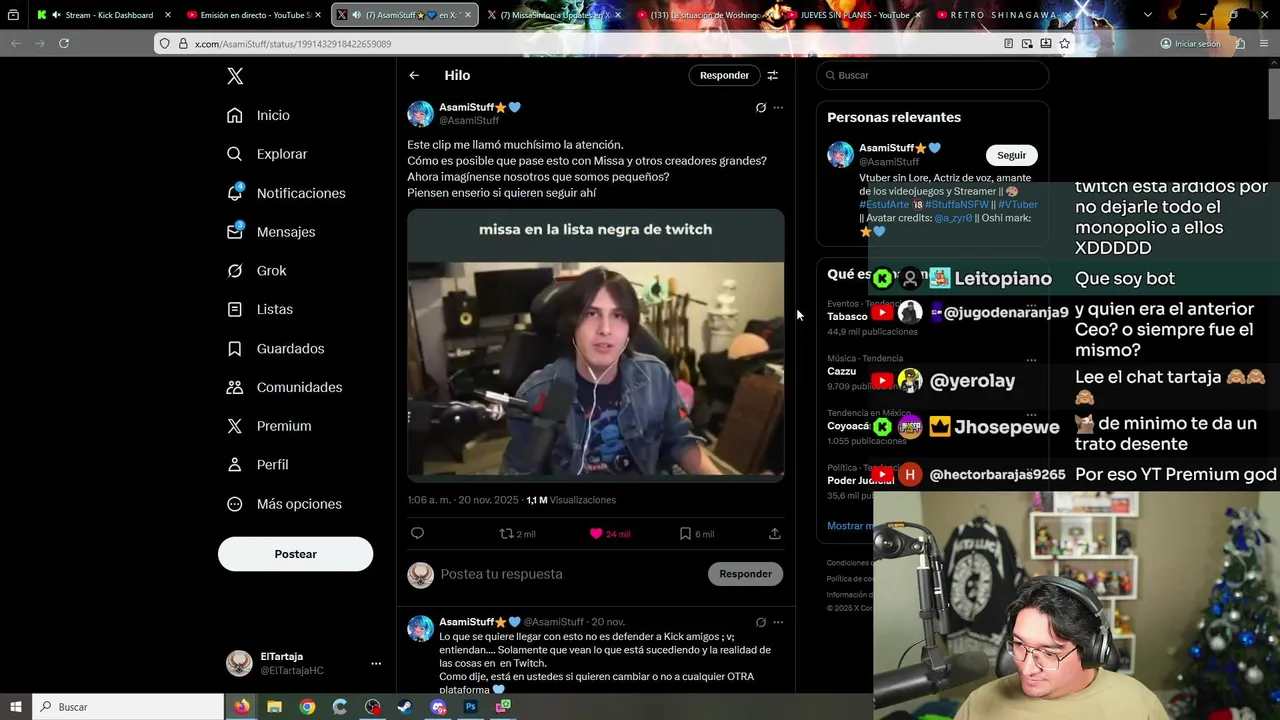Screen dimensions: 1280x720
Task: Click the Grok icon on main post
Action: pos(761,108)
